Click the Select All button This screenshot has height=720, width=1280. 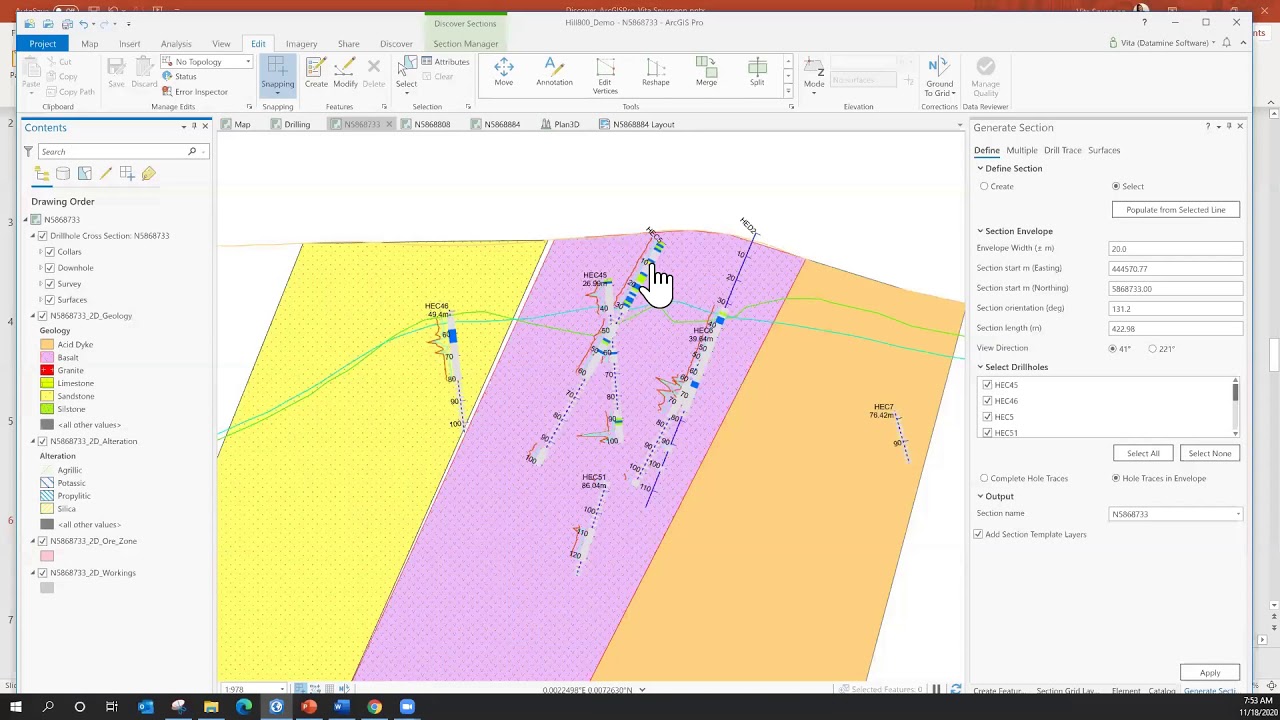point(1143,453)
